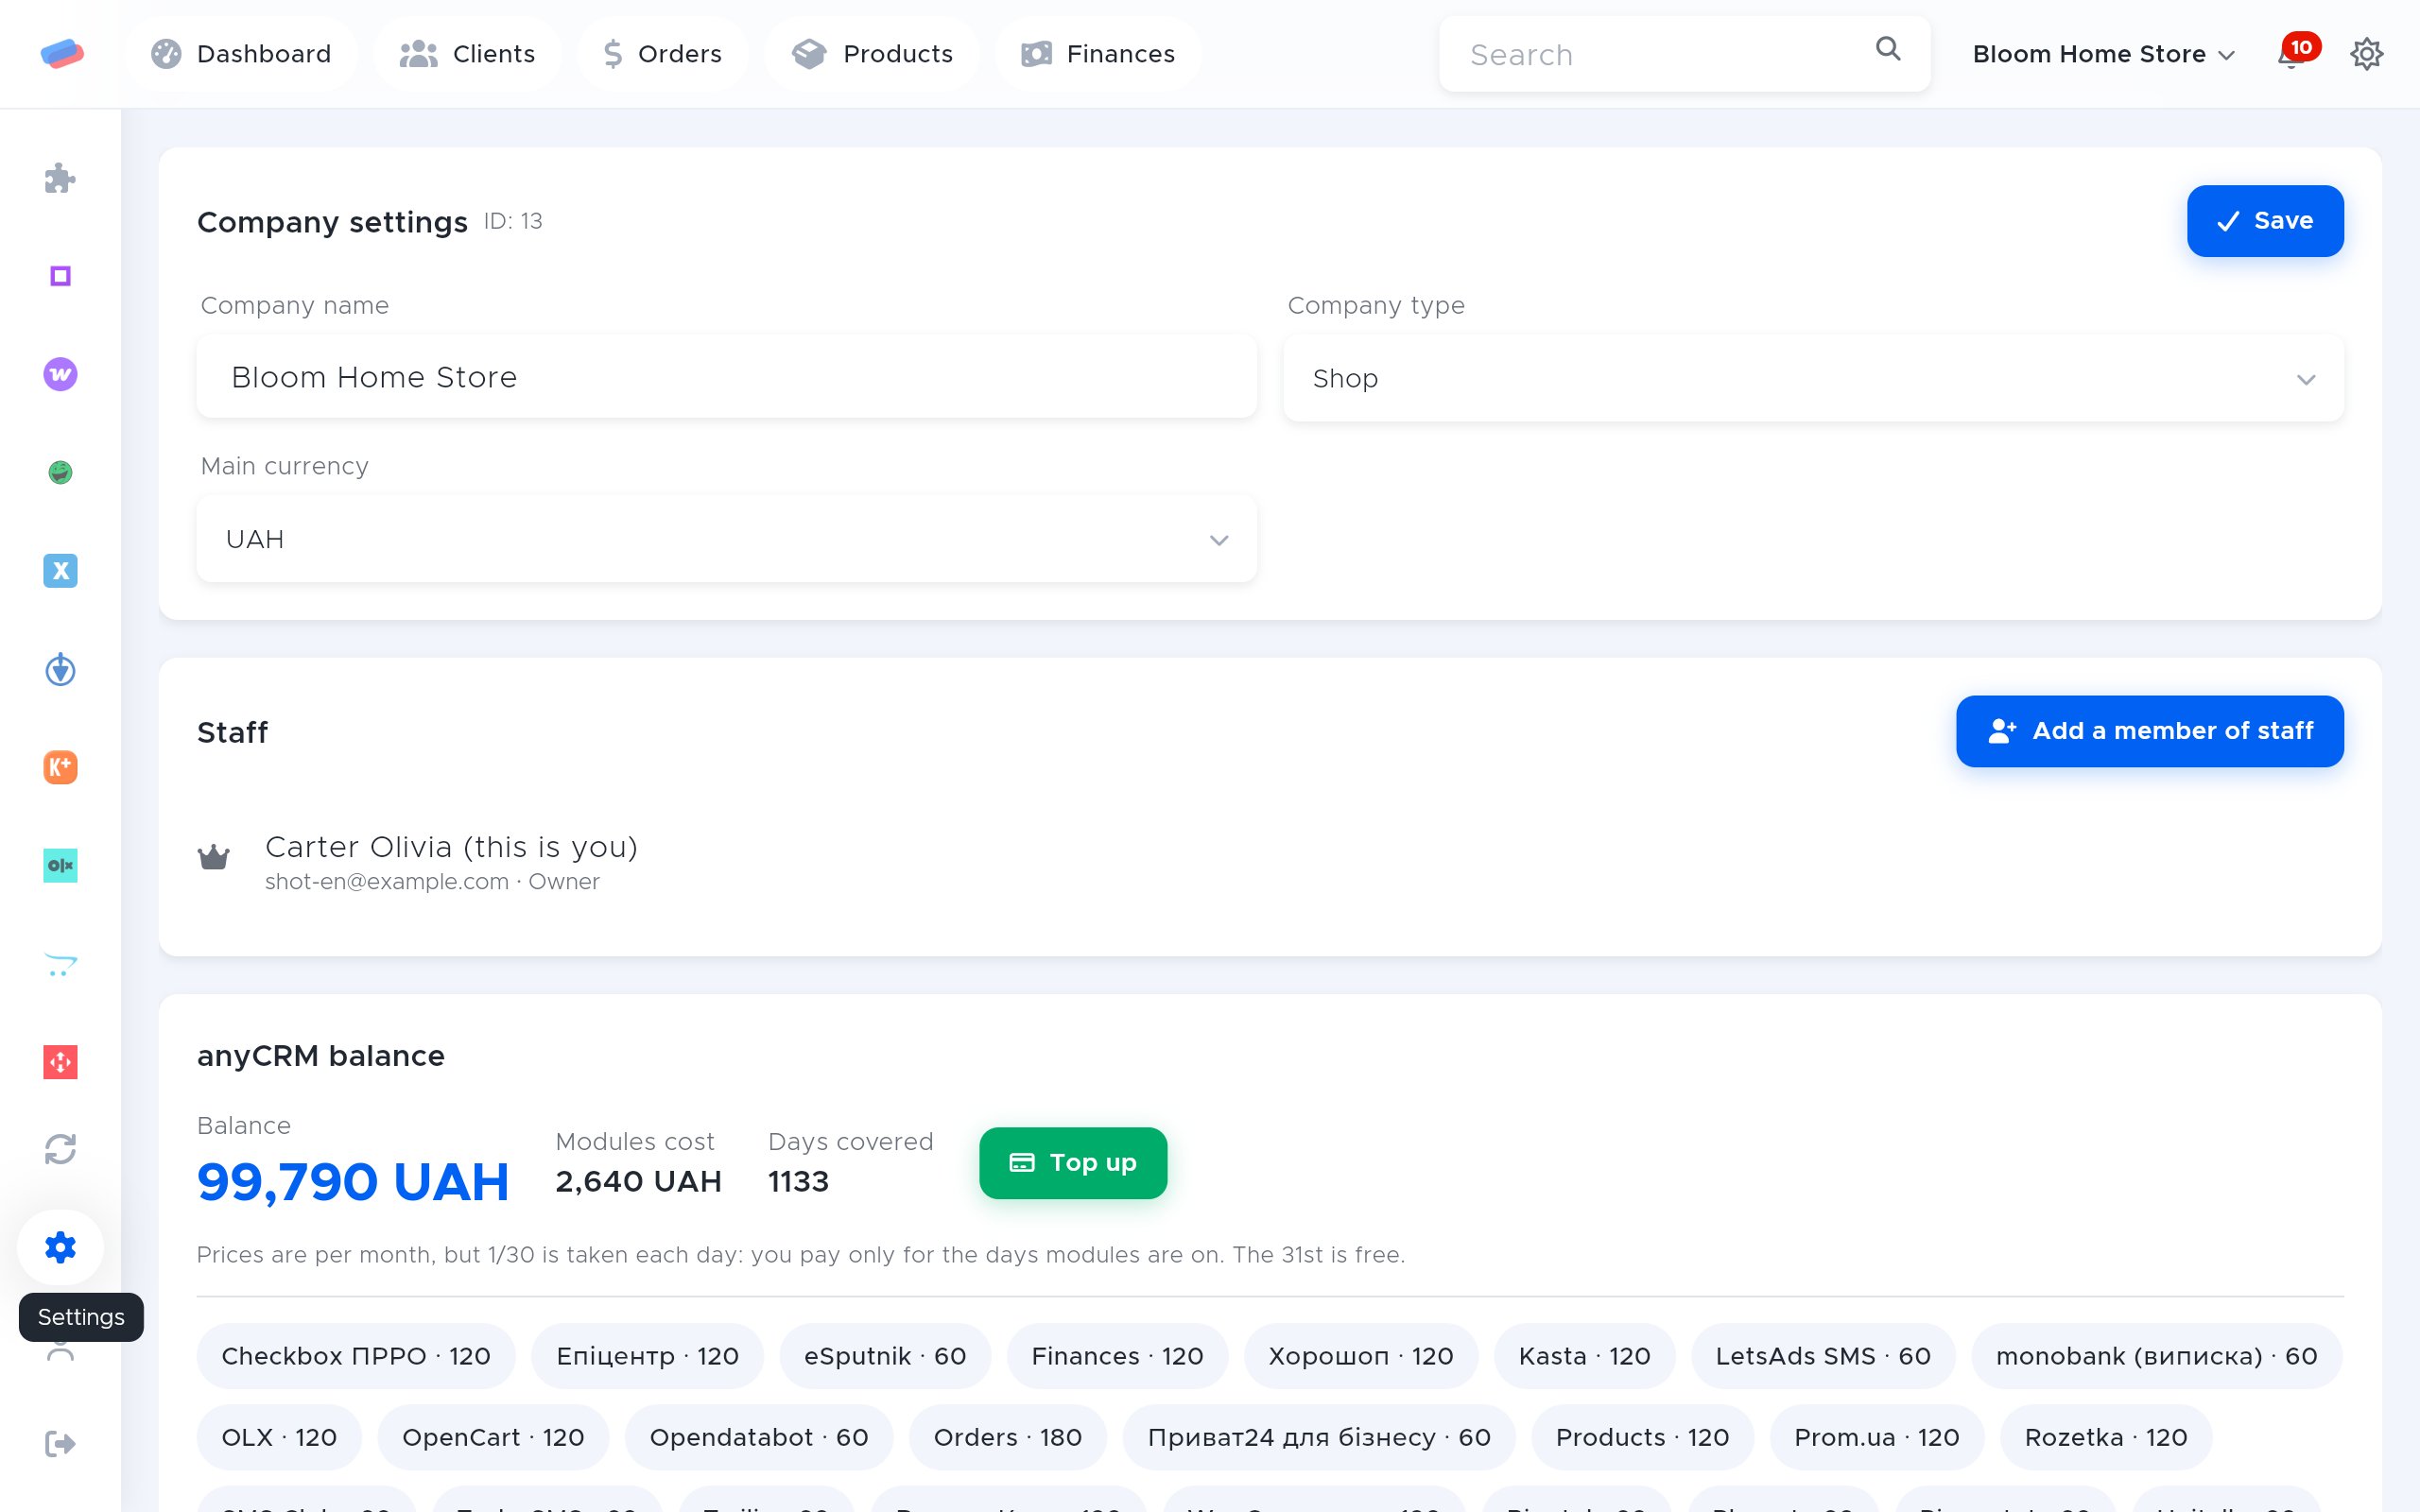Click the logout icon at sidebar bottom
The width and height of the screenshot is (2420, 1512).
coord(60,1444)
